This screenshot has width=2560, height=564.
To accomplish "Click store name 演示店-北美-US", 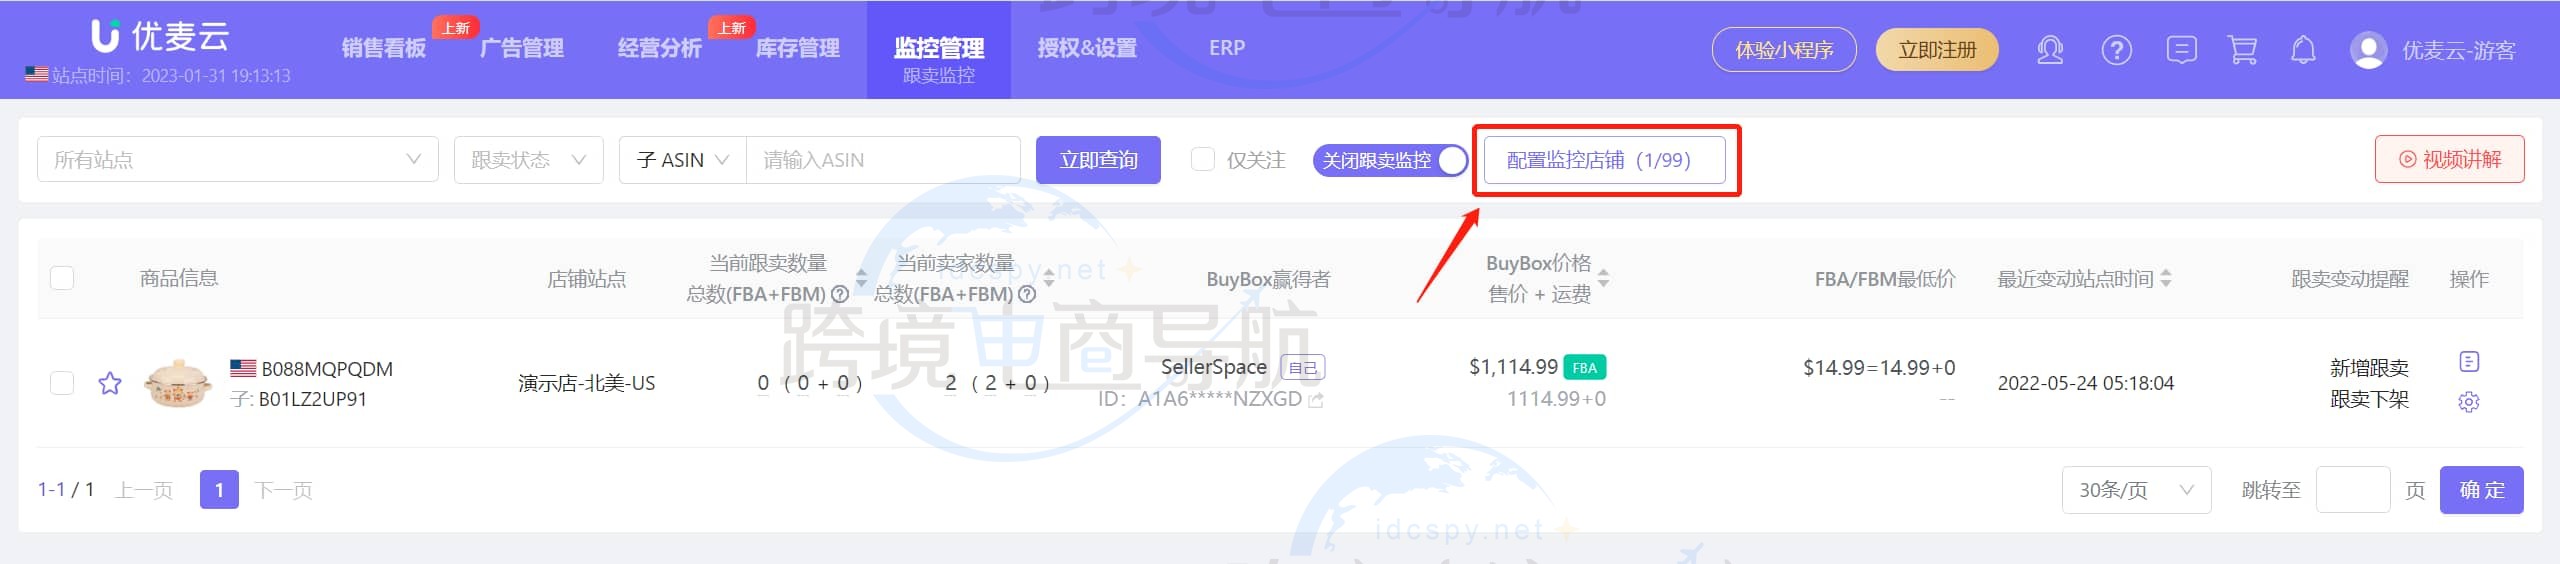I will (587, 383).
